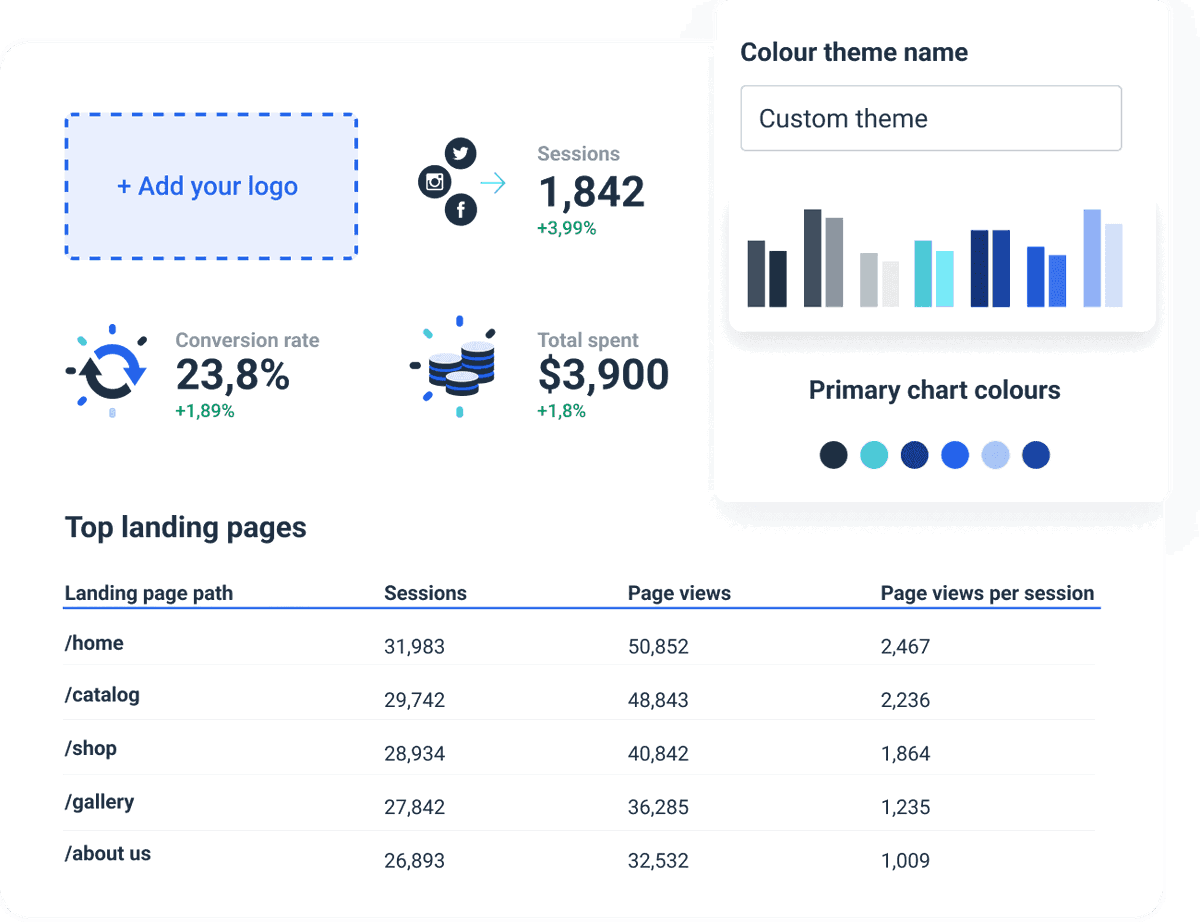Viewport: 1200px width, 923px height.
Task: Open the /about us landing page
Action: point(107,853)
